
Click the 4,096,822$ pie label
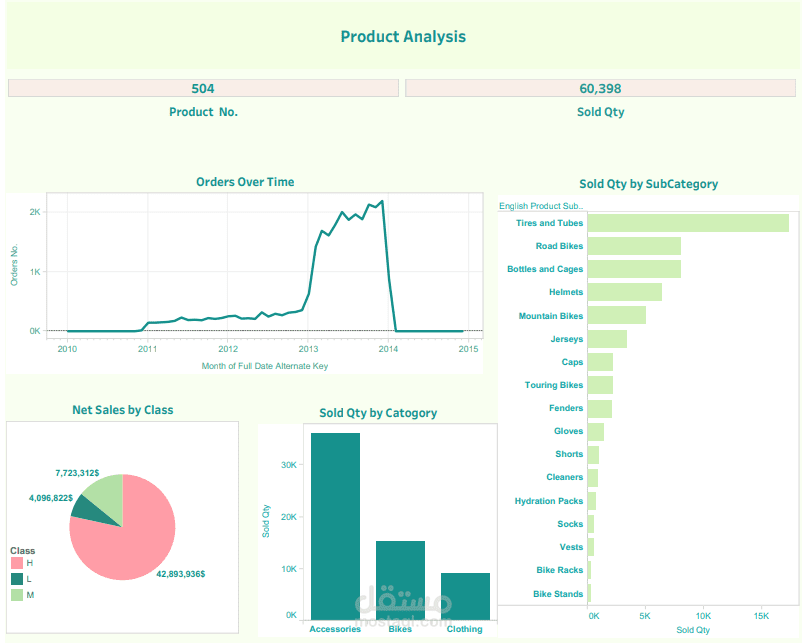click(x=50, y=498)
